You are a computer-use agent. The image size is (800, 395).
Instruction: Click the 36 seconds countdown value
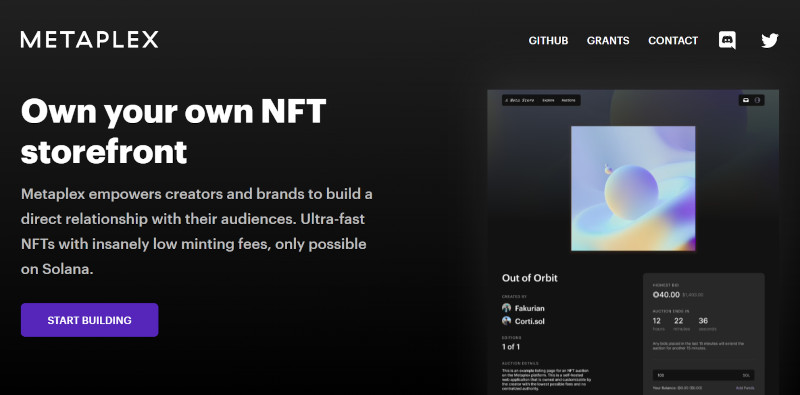coord(703,321)
